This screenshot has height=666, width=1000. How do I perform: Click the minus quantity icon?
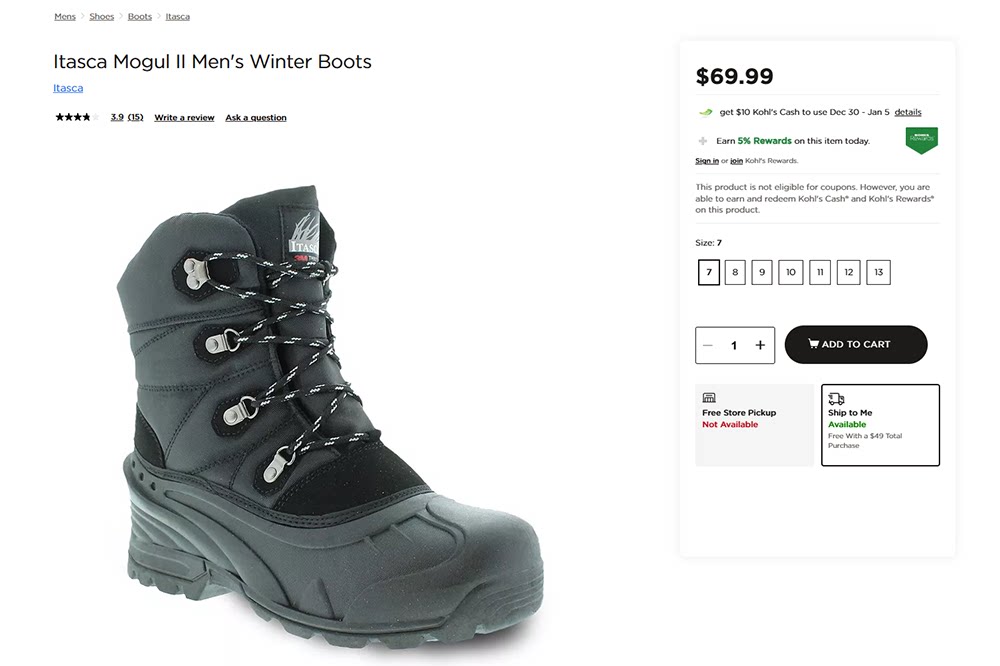708,345
